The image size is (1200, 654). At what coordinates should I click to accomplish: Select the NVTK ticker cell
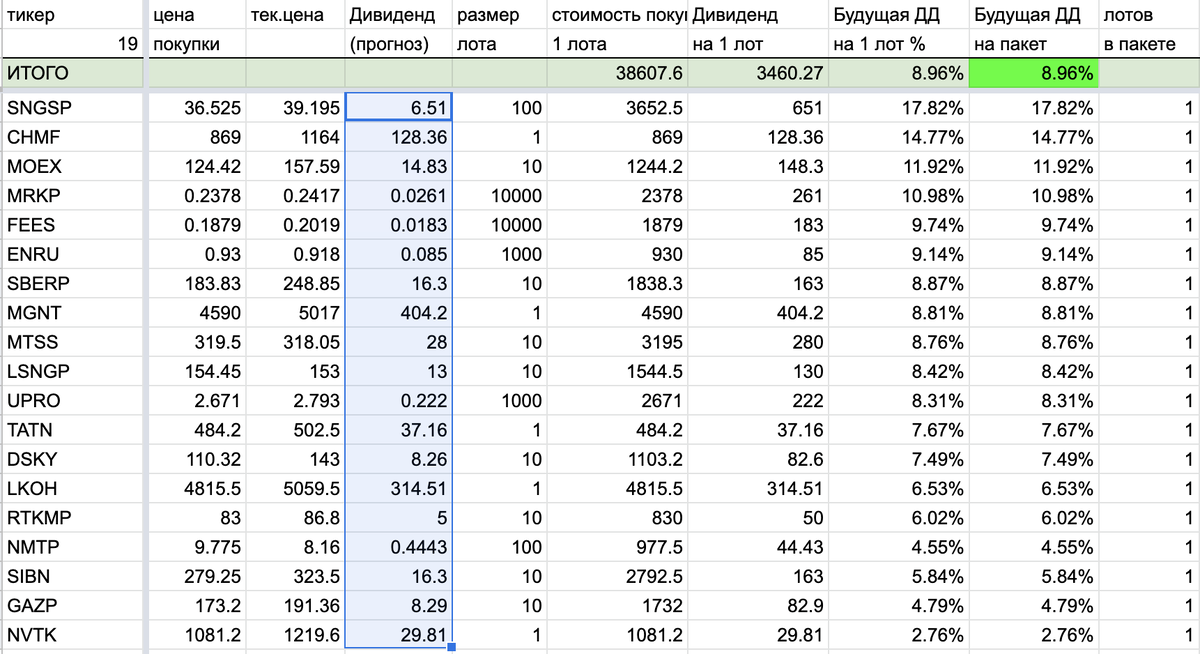[72, 635]
